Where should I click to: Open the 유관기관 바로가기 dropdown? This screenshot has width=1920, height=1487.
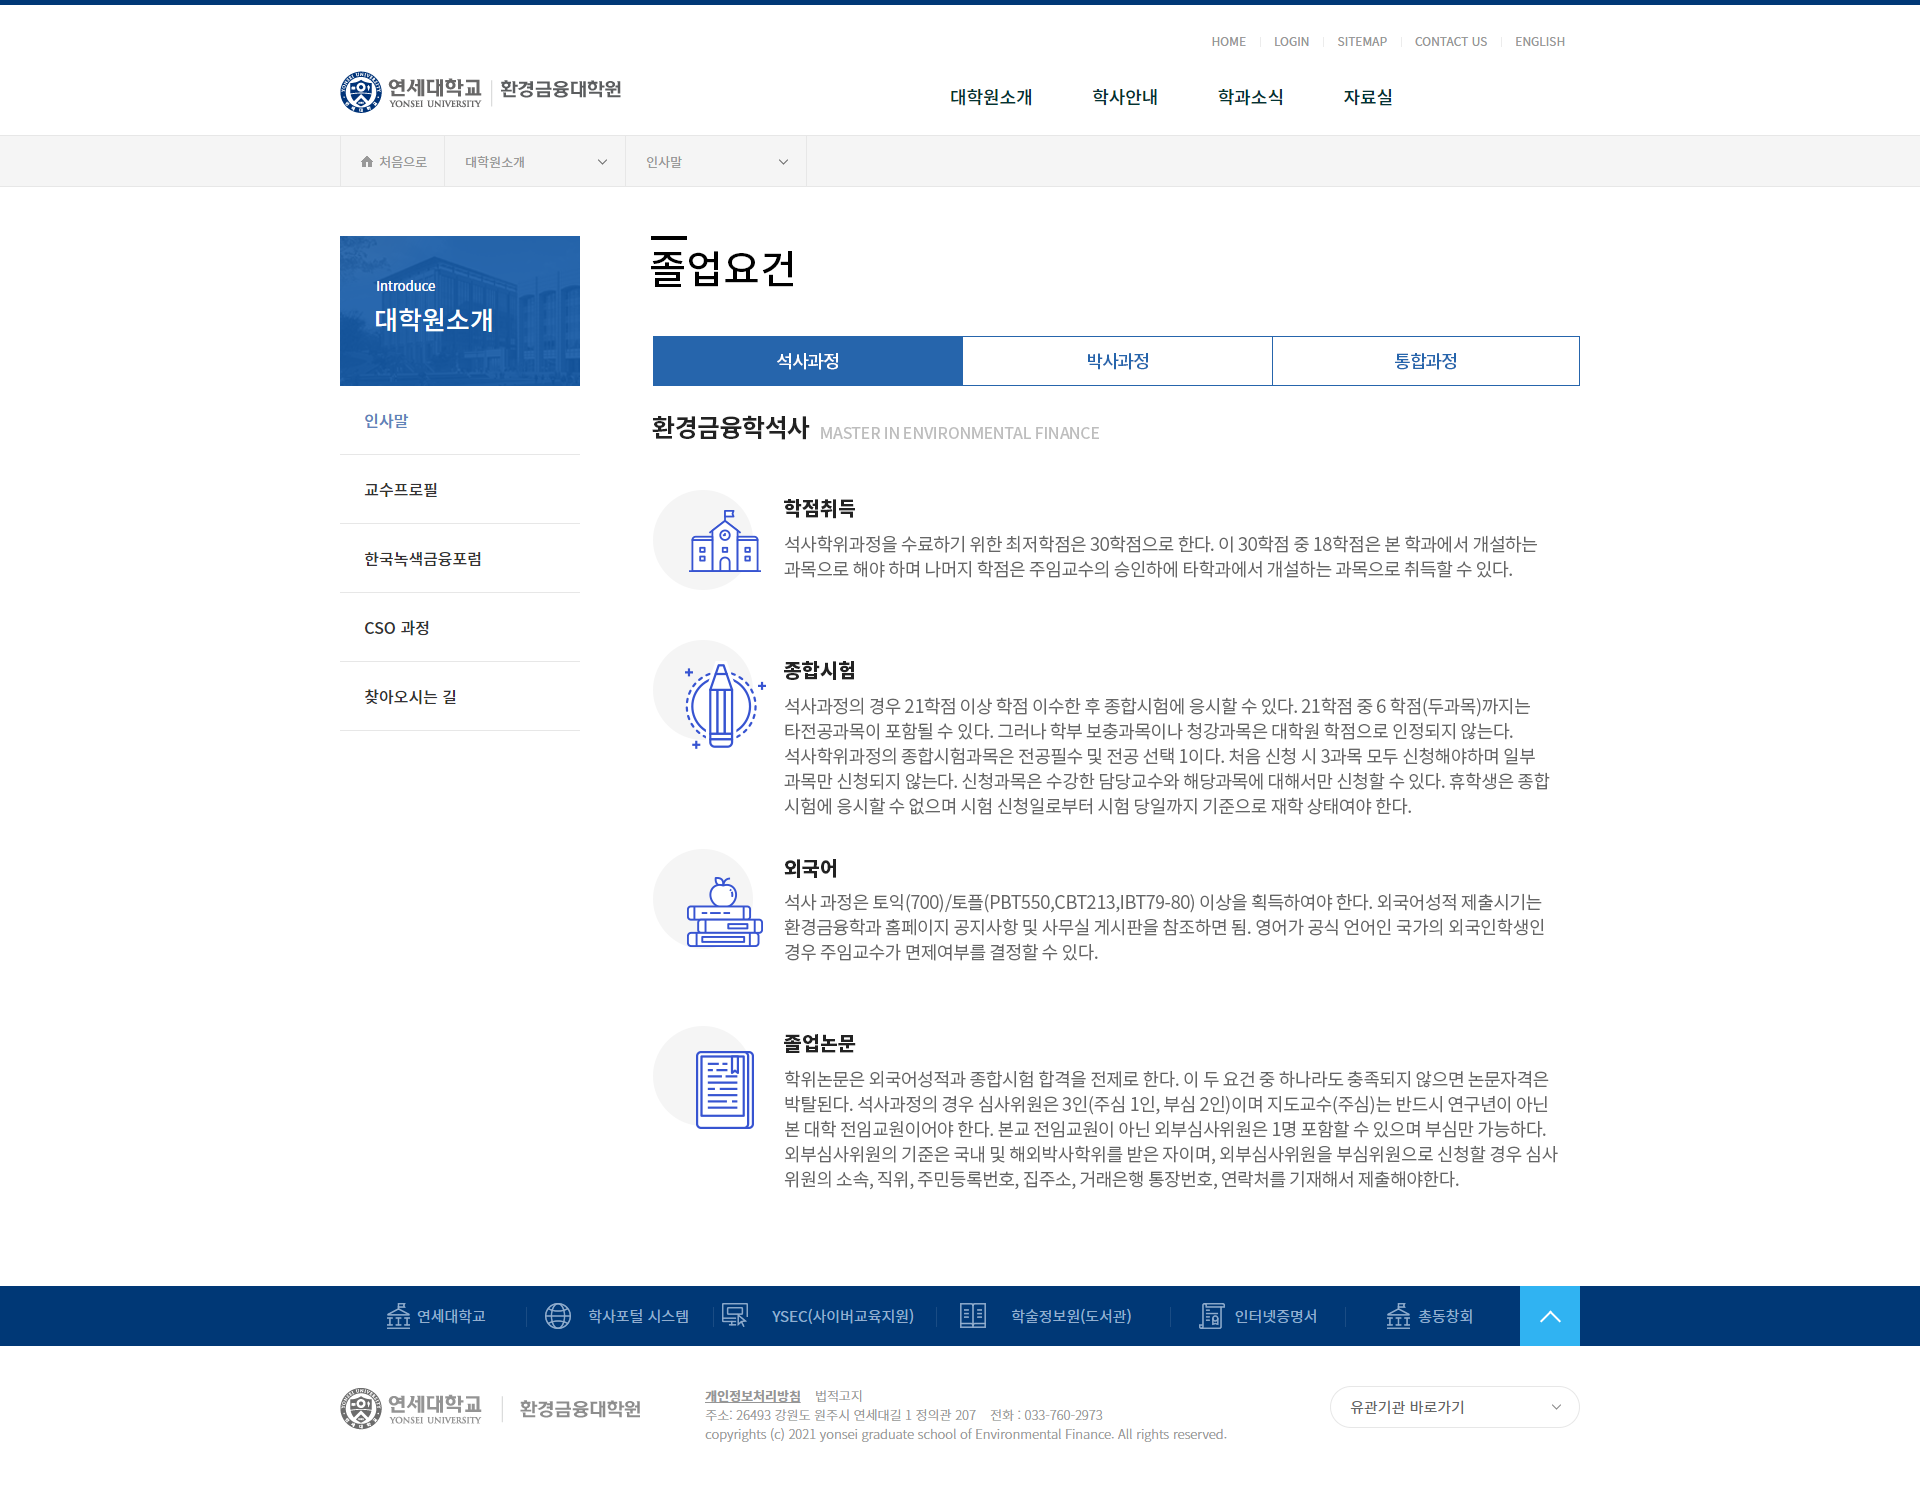pyautogui.click(x=1454, y=1407)
